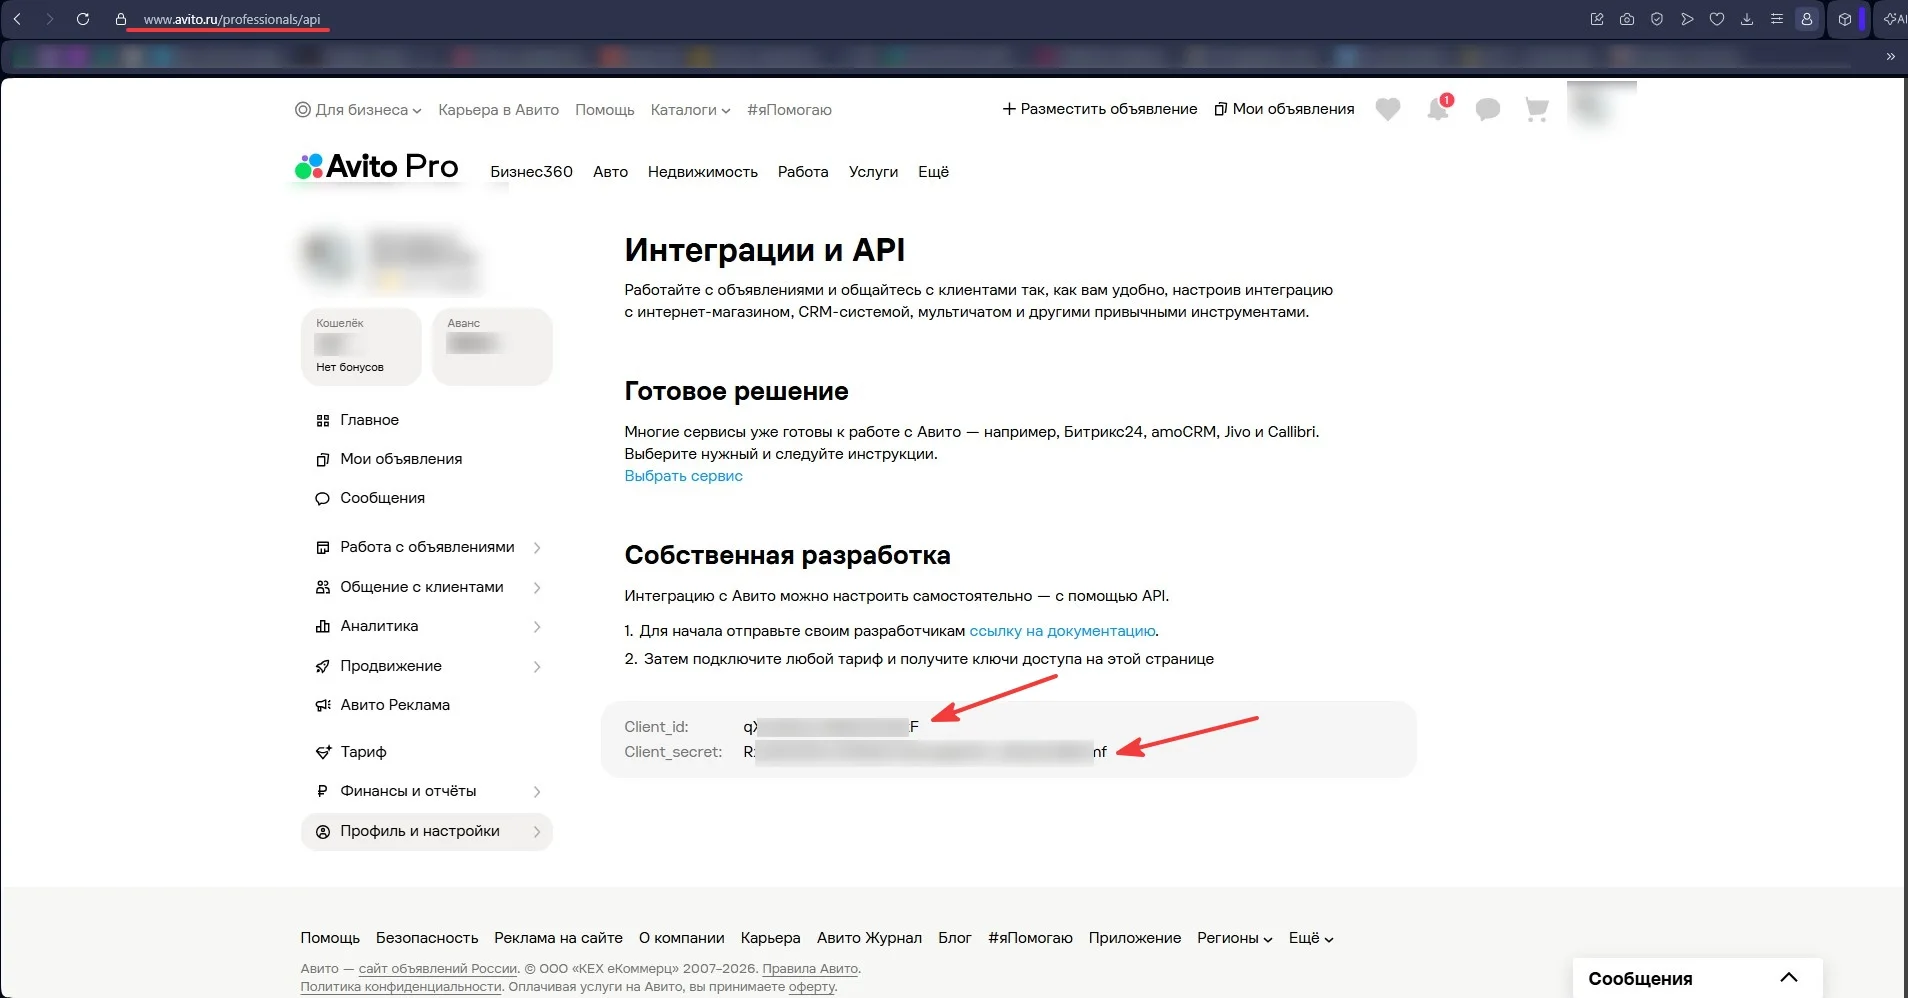Expand the Сообщения chat panel
The image size is (1908, 998).
pyautogui.click(x=1697, y=978)
